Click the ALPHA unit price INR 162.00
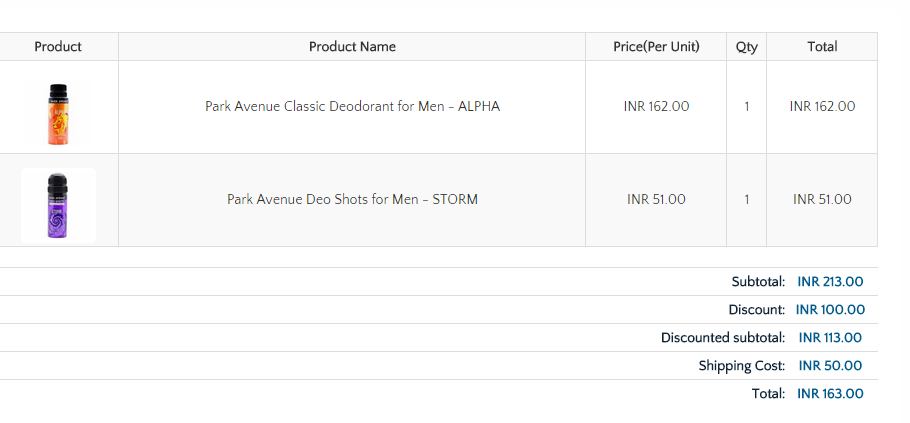 [x=656, y=107]
